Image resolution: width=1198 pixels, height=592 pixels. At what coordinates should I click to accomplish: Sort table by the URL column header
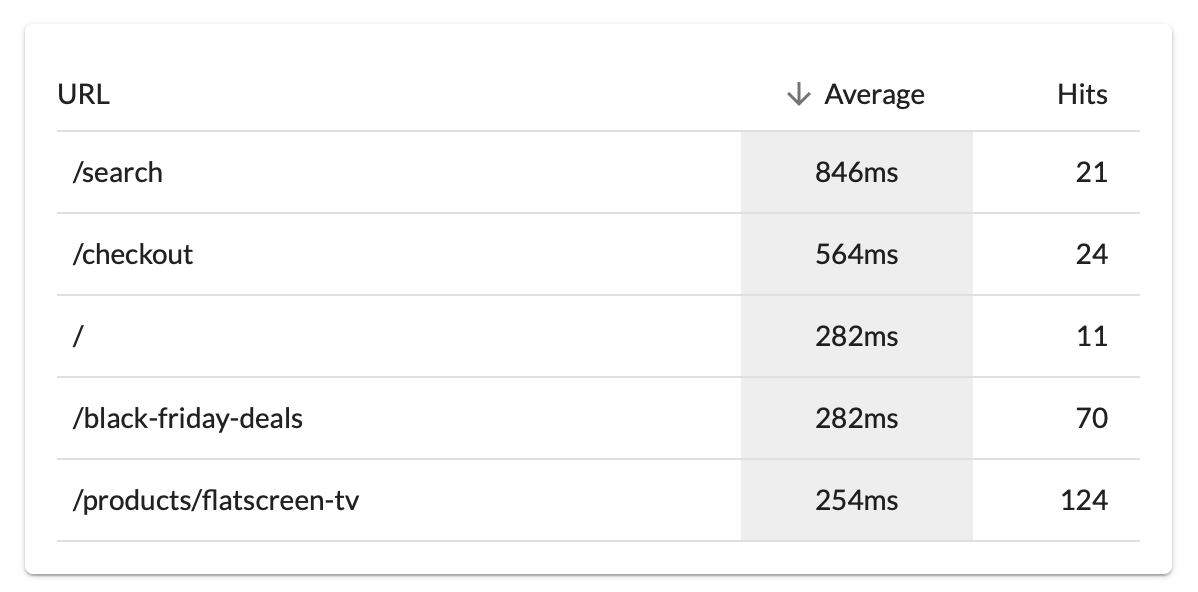84,95
